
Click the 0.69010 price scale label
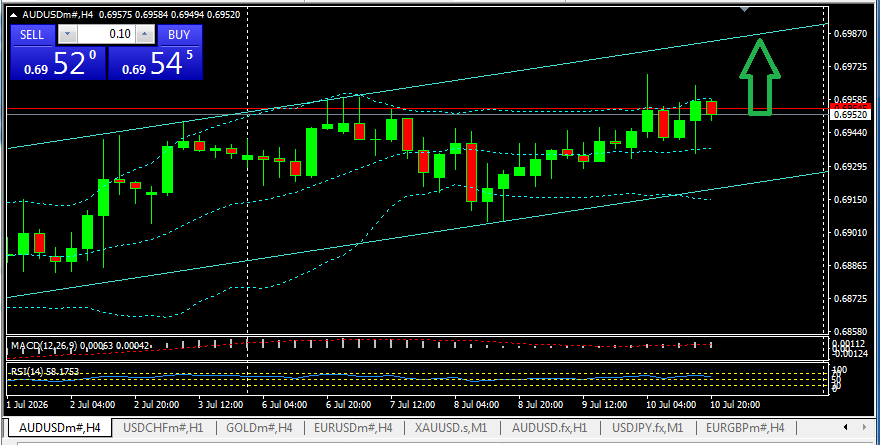[851, 232]
